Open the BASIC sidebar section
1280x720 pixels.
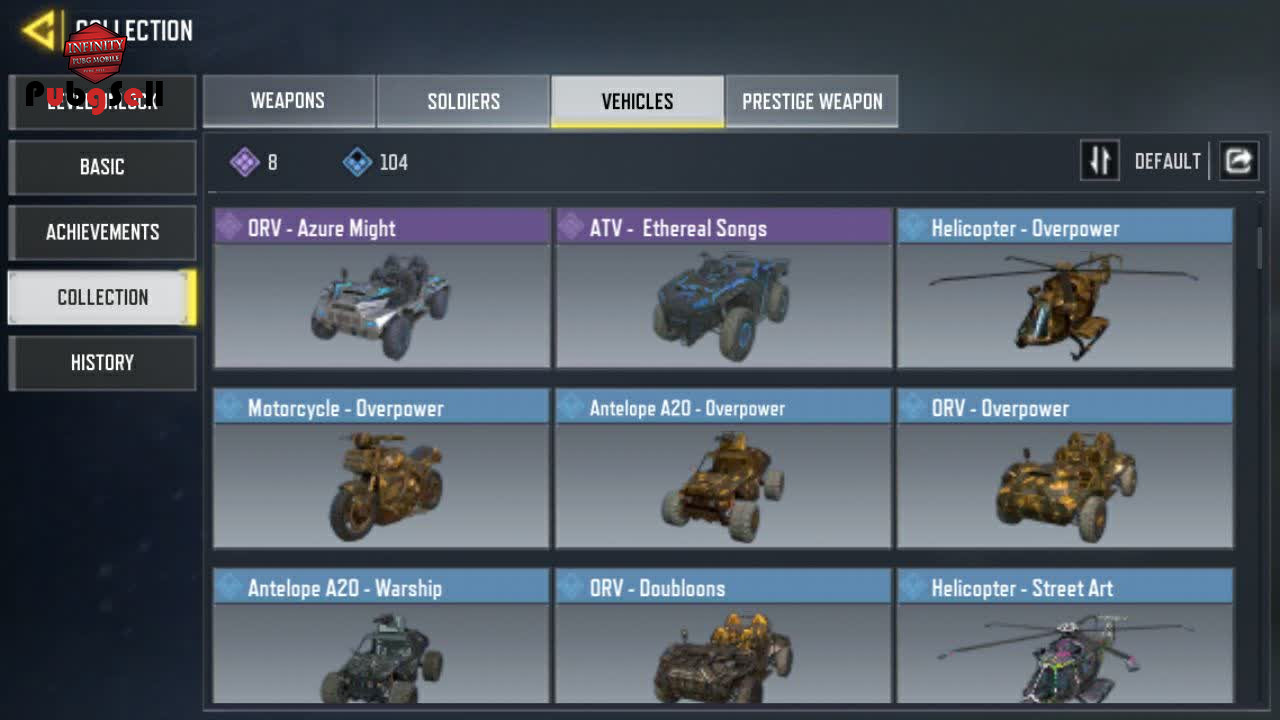(x=102, y=167)
